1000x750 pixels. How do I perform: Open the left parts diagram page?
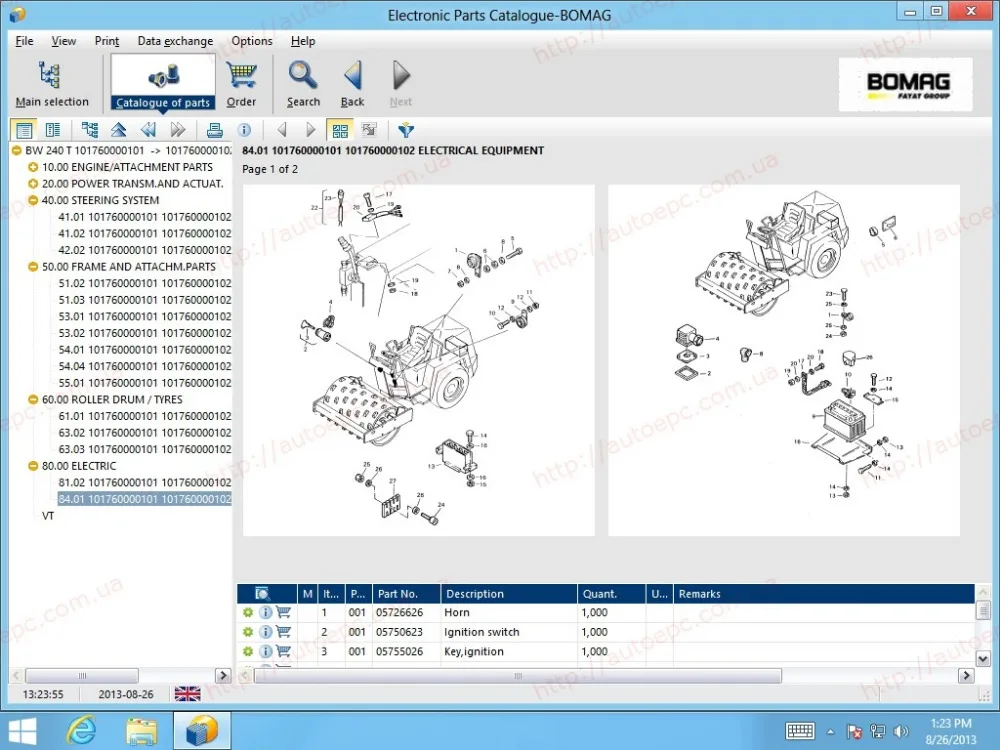click(418, 360)
